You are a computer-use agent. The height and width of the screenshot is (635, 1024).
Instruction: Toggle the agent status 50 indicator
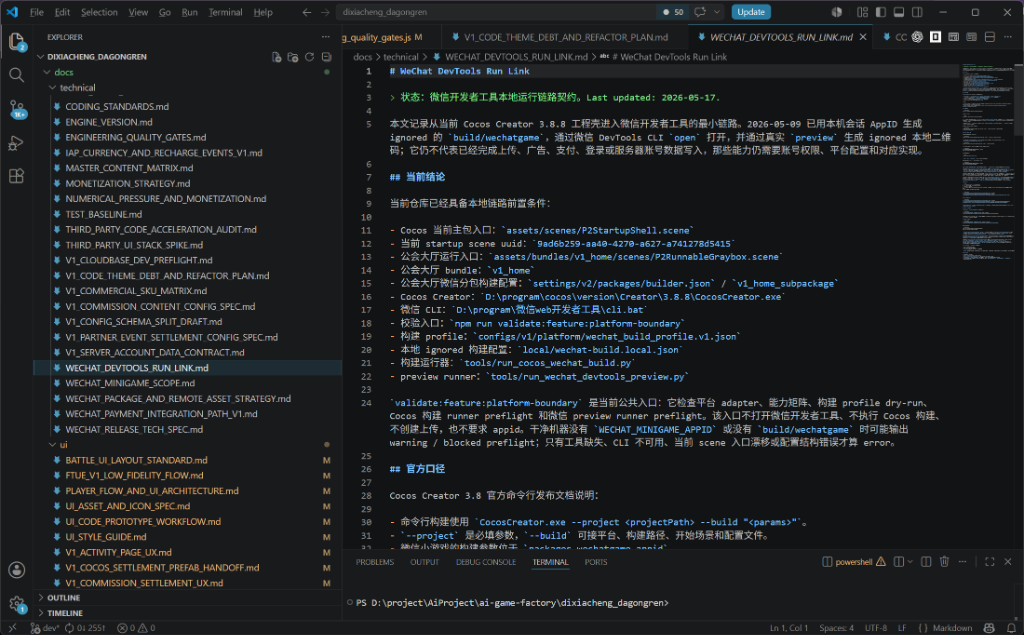click(673, 12)
